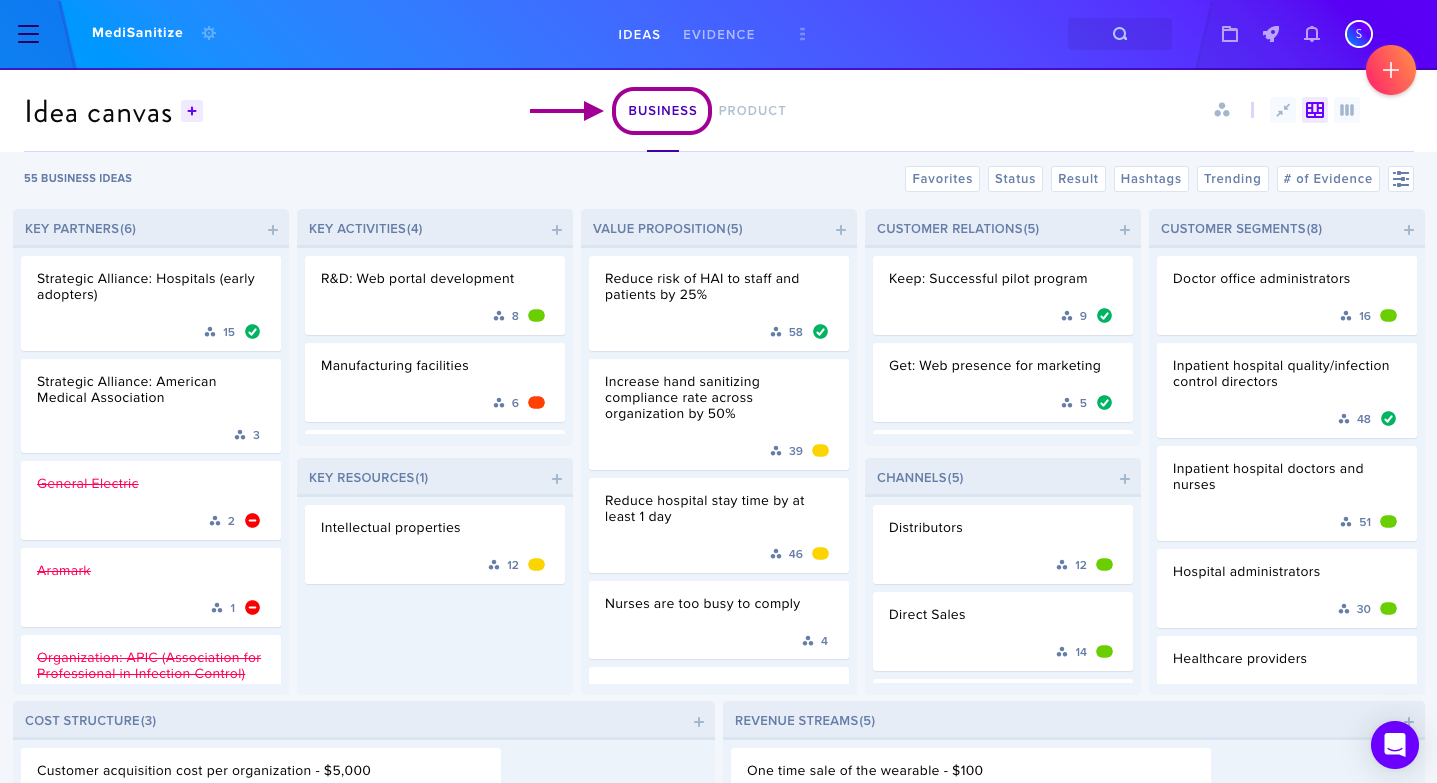Image resolution: width=1437 pixels, height=783 pixels.
Task: Toggle the Result filter
Action: tap(1078, 179)
